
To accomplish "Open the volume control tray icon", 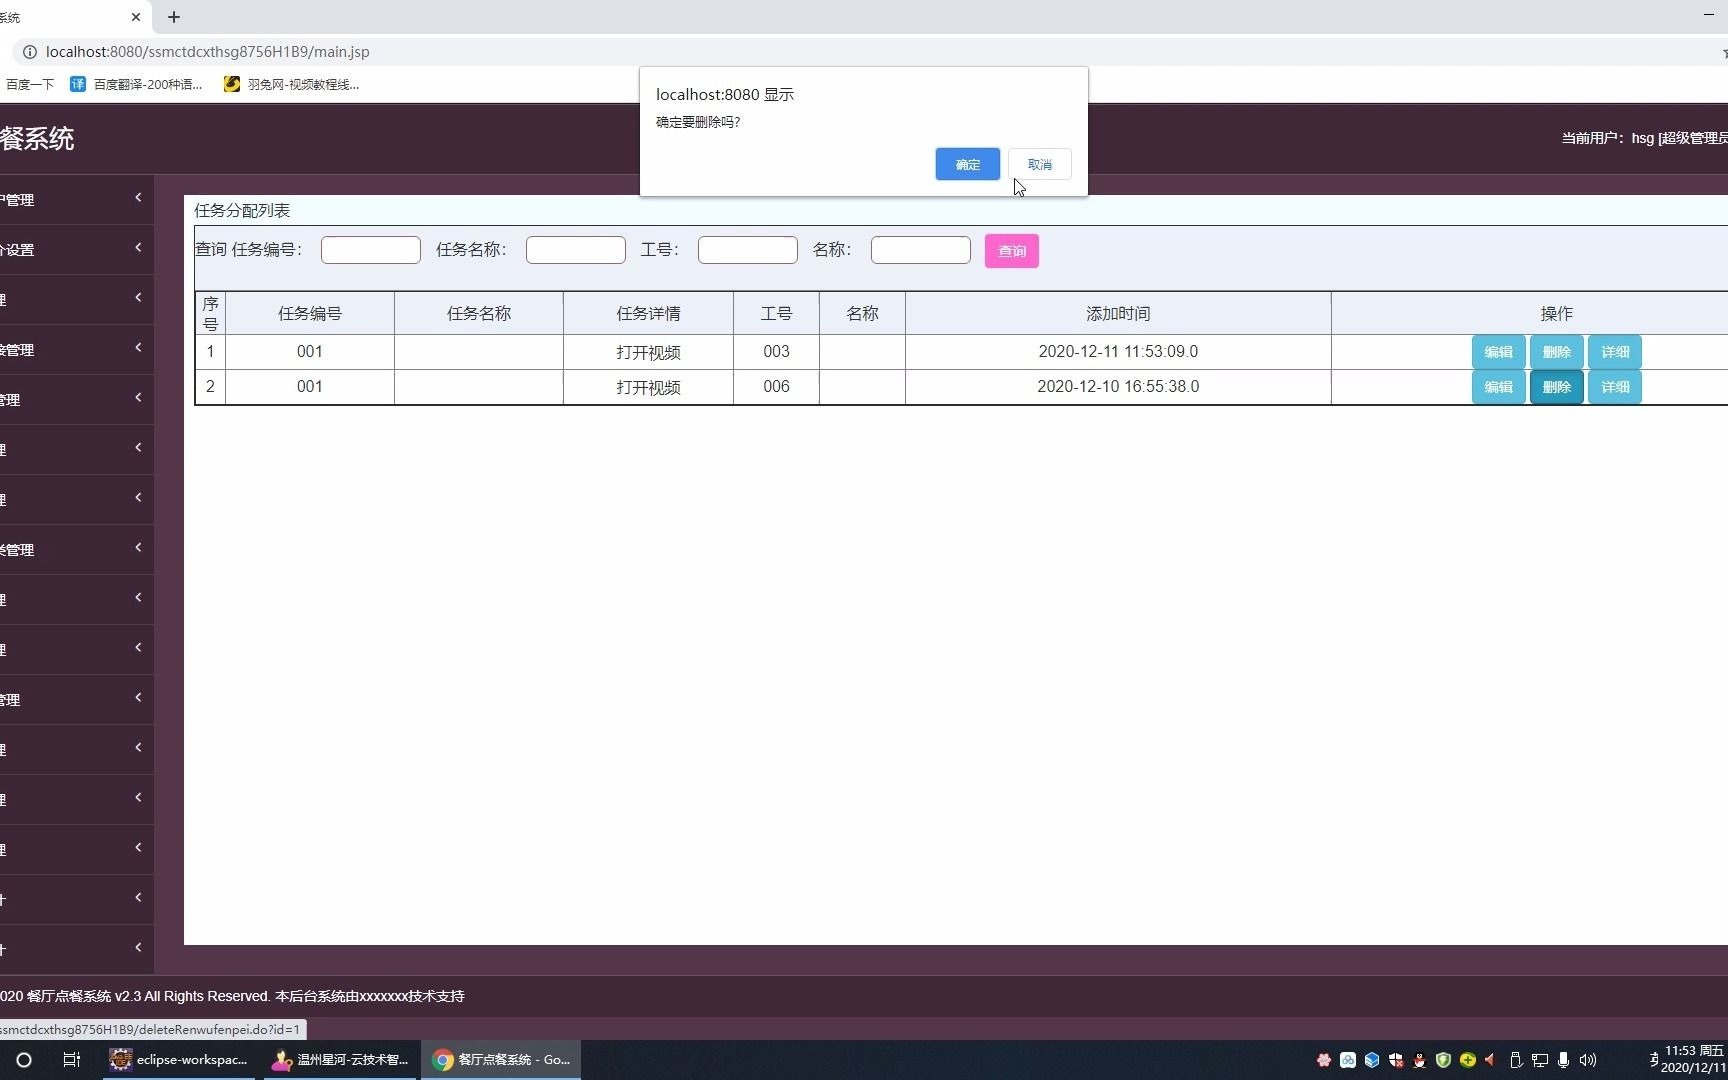I will 1588,1060.
